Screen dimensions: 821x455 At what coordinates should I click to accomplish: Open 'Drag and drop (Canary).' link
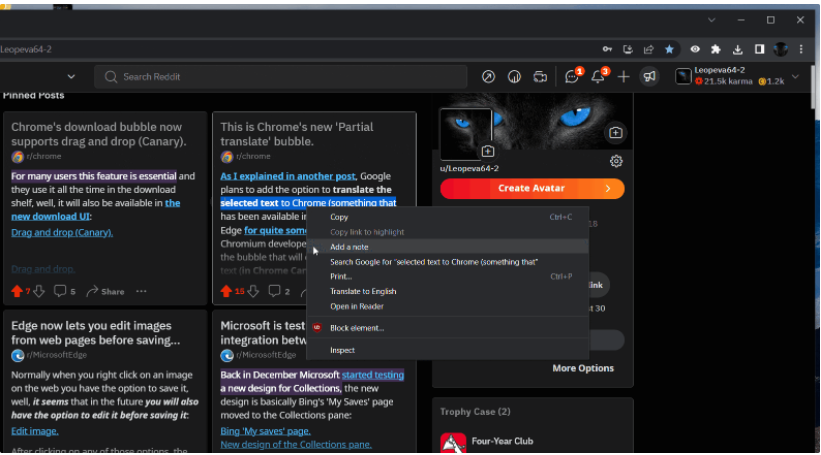pyautogui.click(x=62, y=232)
